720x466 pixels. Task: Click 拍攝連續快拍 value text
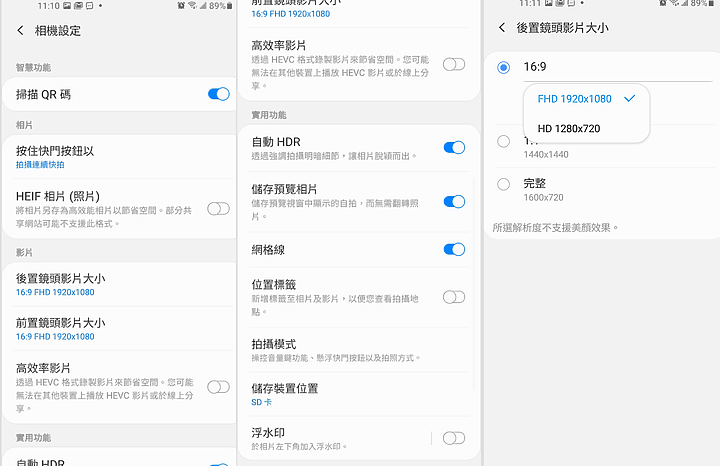[40, 164]
